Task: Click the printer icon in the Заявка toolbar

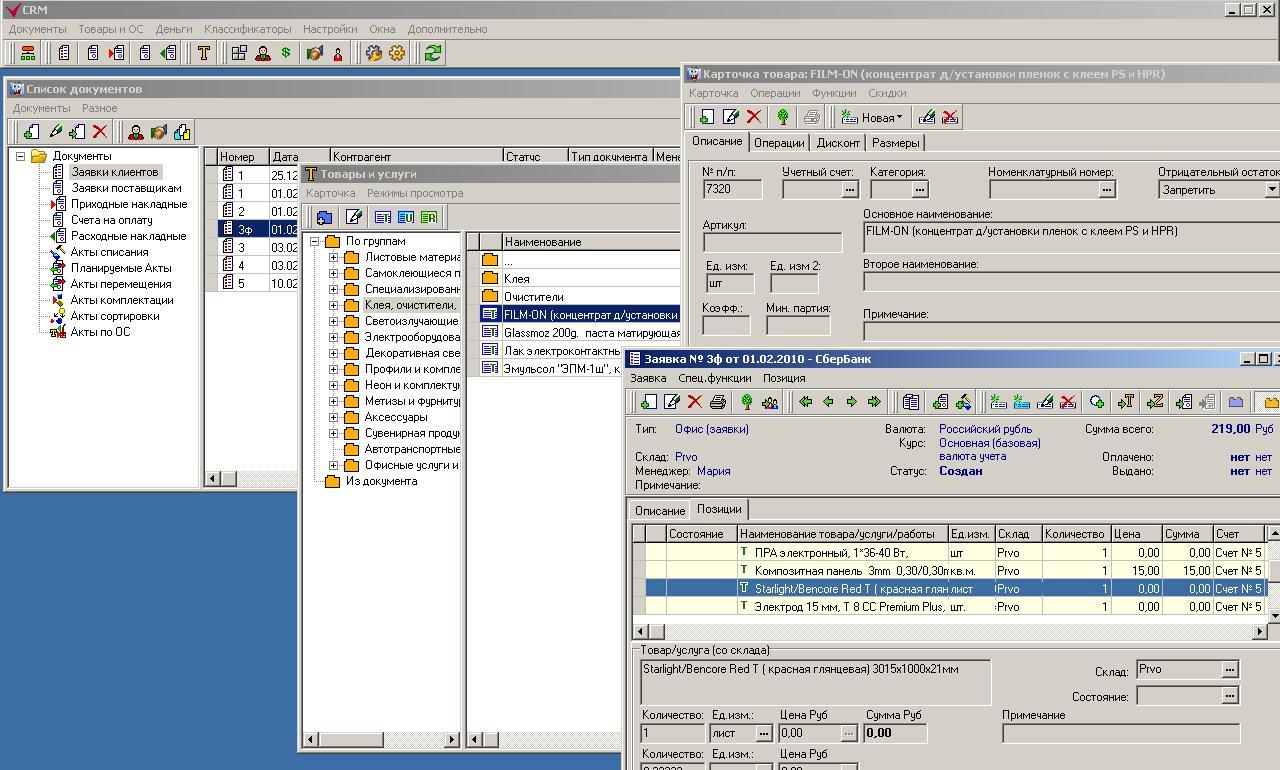Action: click(x=718, y=402)
